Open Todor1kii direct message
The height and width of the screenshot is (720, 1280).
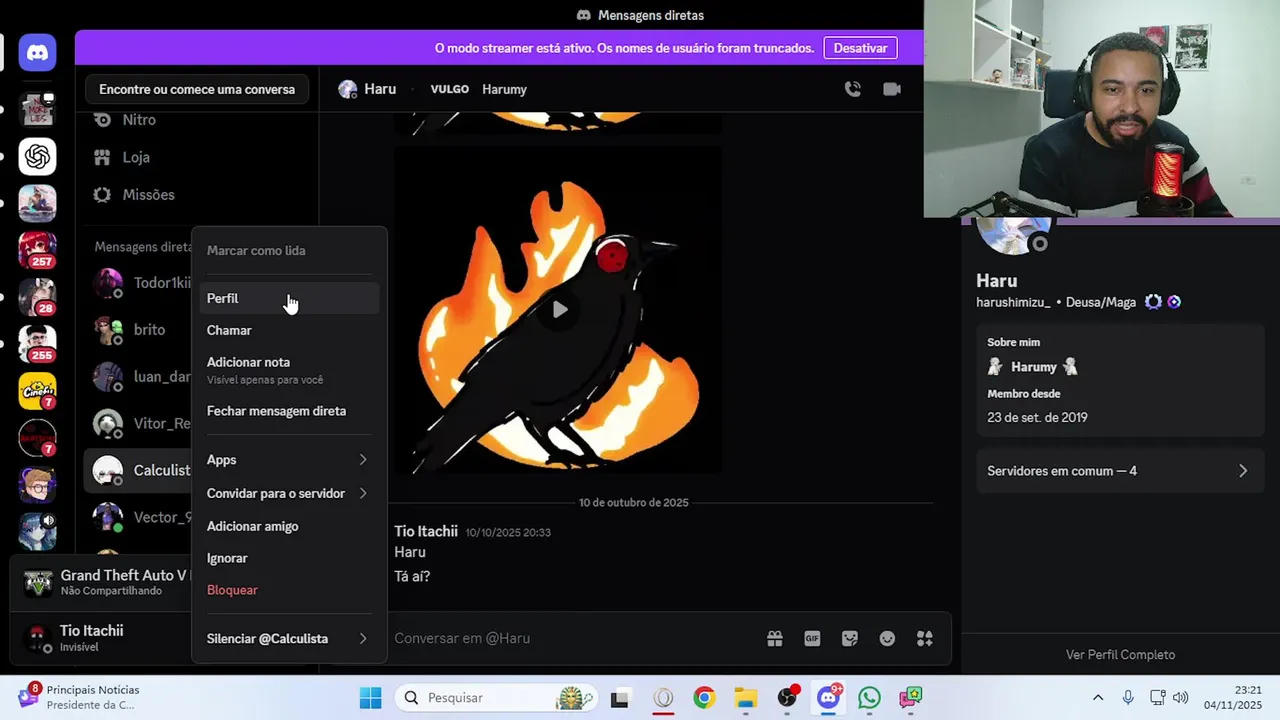coord(139,282)
